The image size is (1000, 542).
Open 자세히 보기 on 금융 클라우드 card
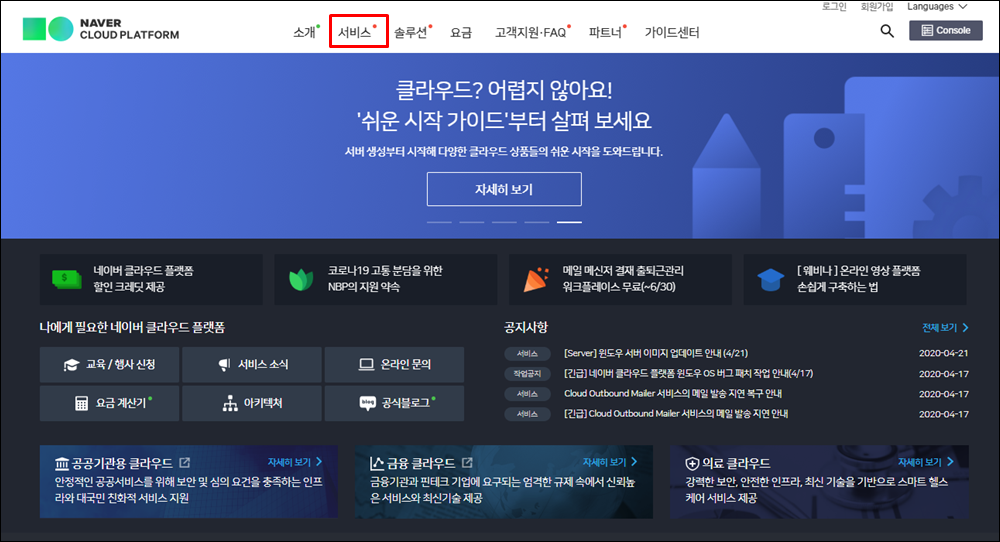pyautogui.click(x=610, y=462)
